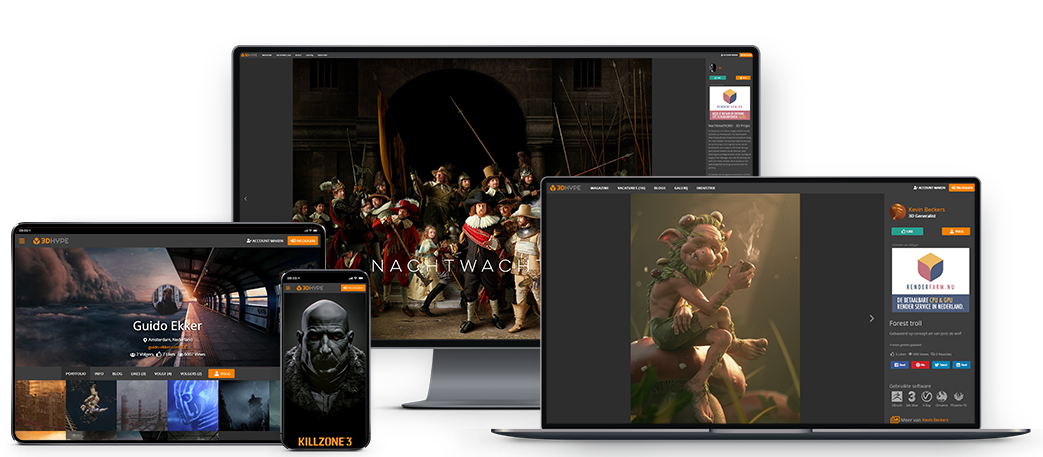Click Guido Ekker's round profile photo
Image resolution: width=1043 pixels, height=457 pixels.
pos(167,299)
